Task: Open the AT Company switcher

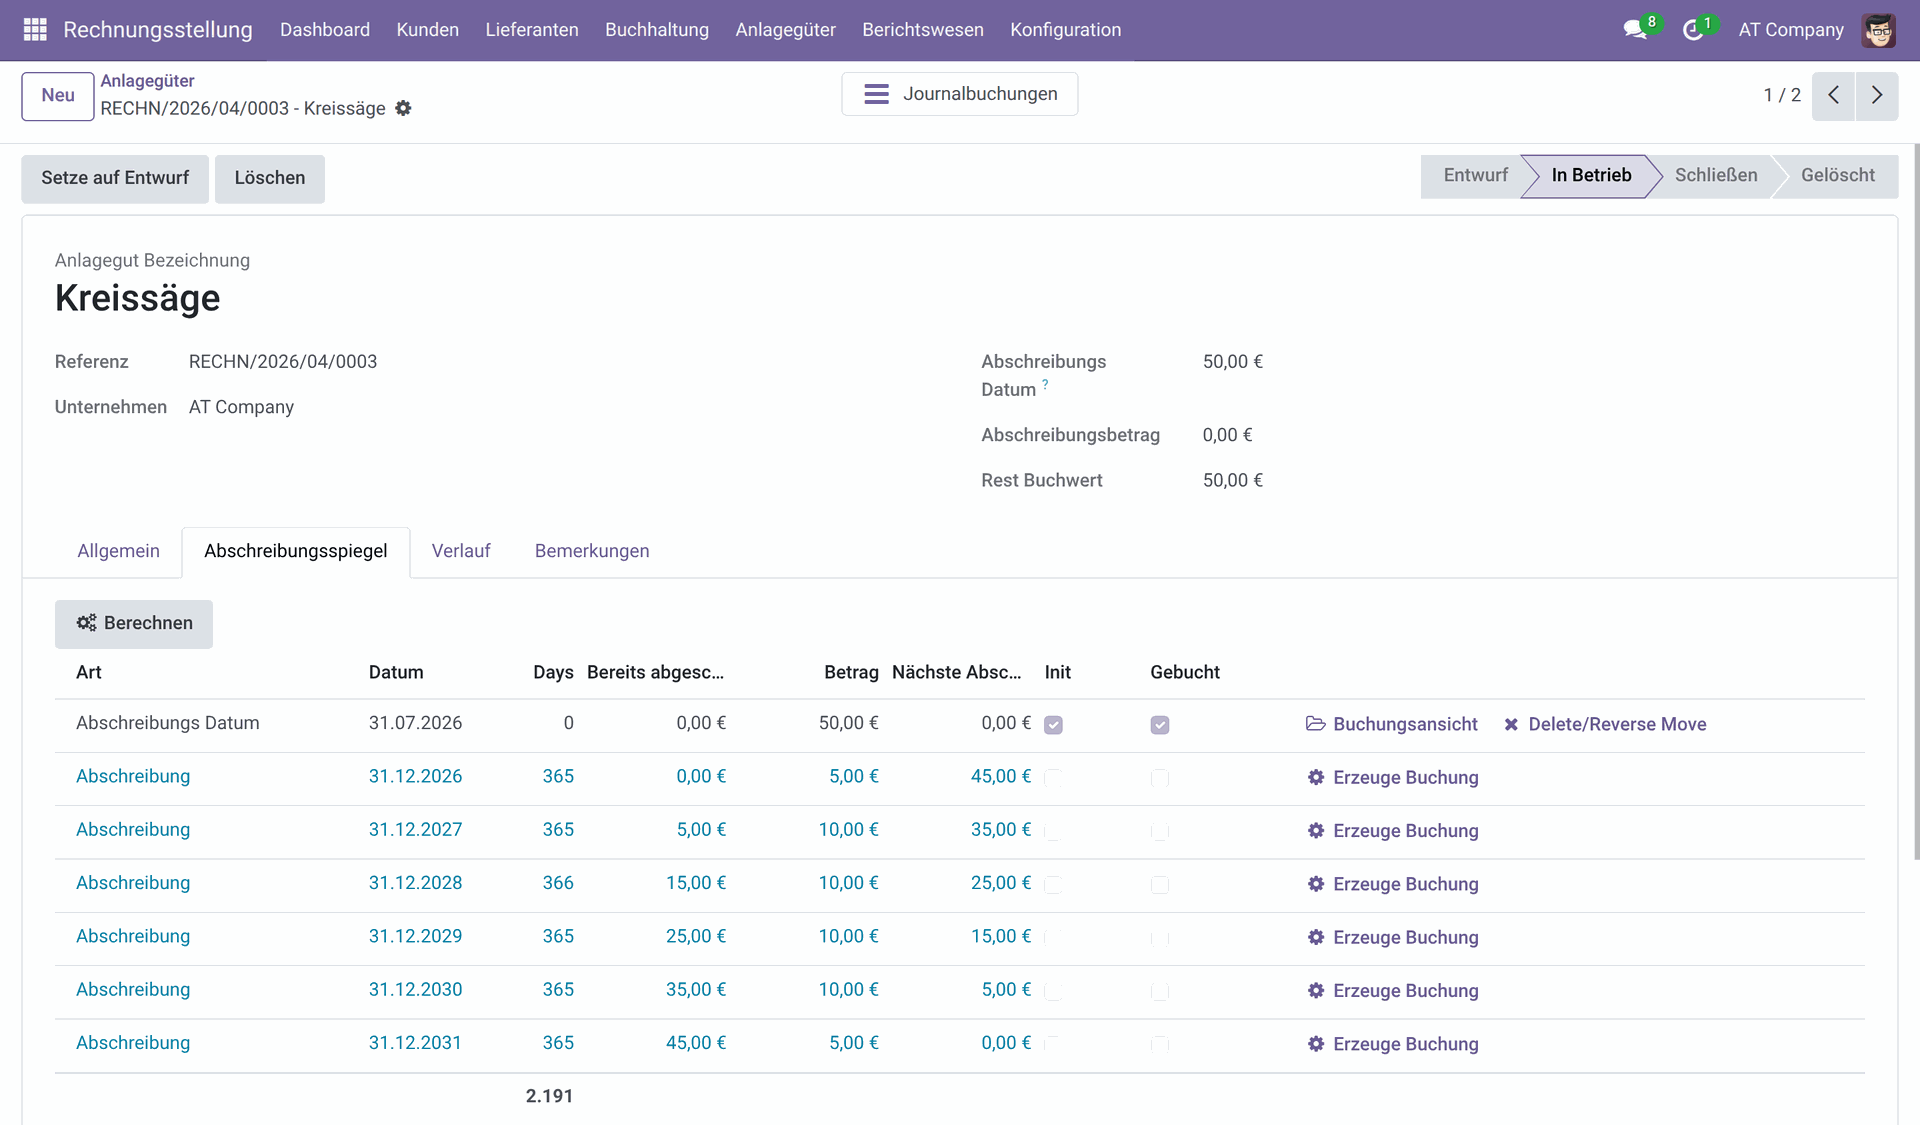Action: tap(1790, 30)
